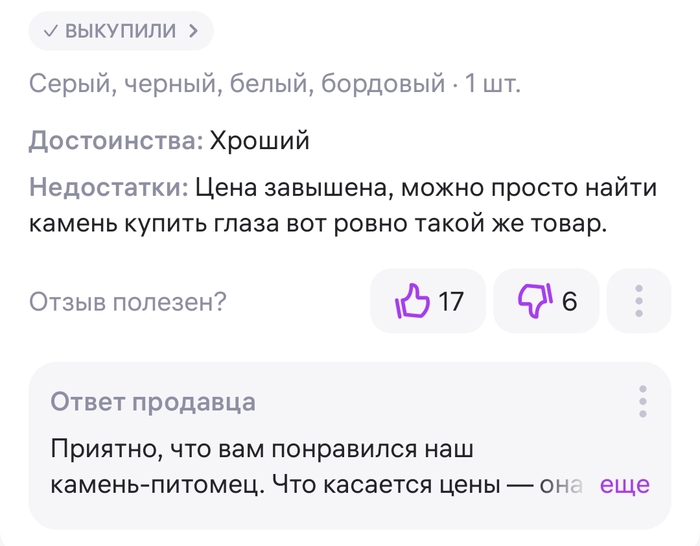The image size is (700, 546).
Task: Open the review's three-dot options menu
Action: pyautogui.click(x=639, y=300)
